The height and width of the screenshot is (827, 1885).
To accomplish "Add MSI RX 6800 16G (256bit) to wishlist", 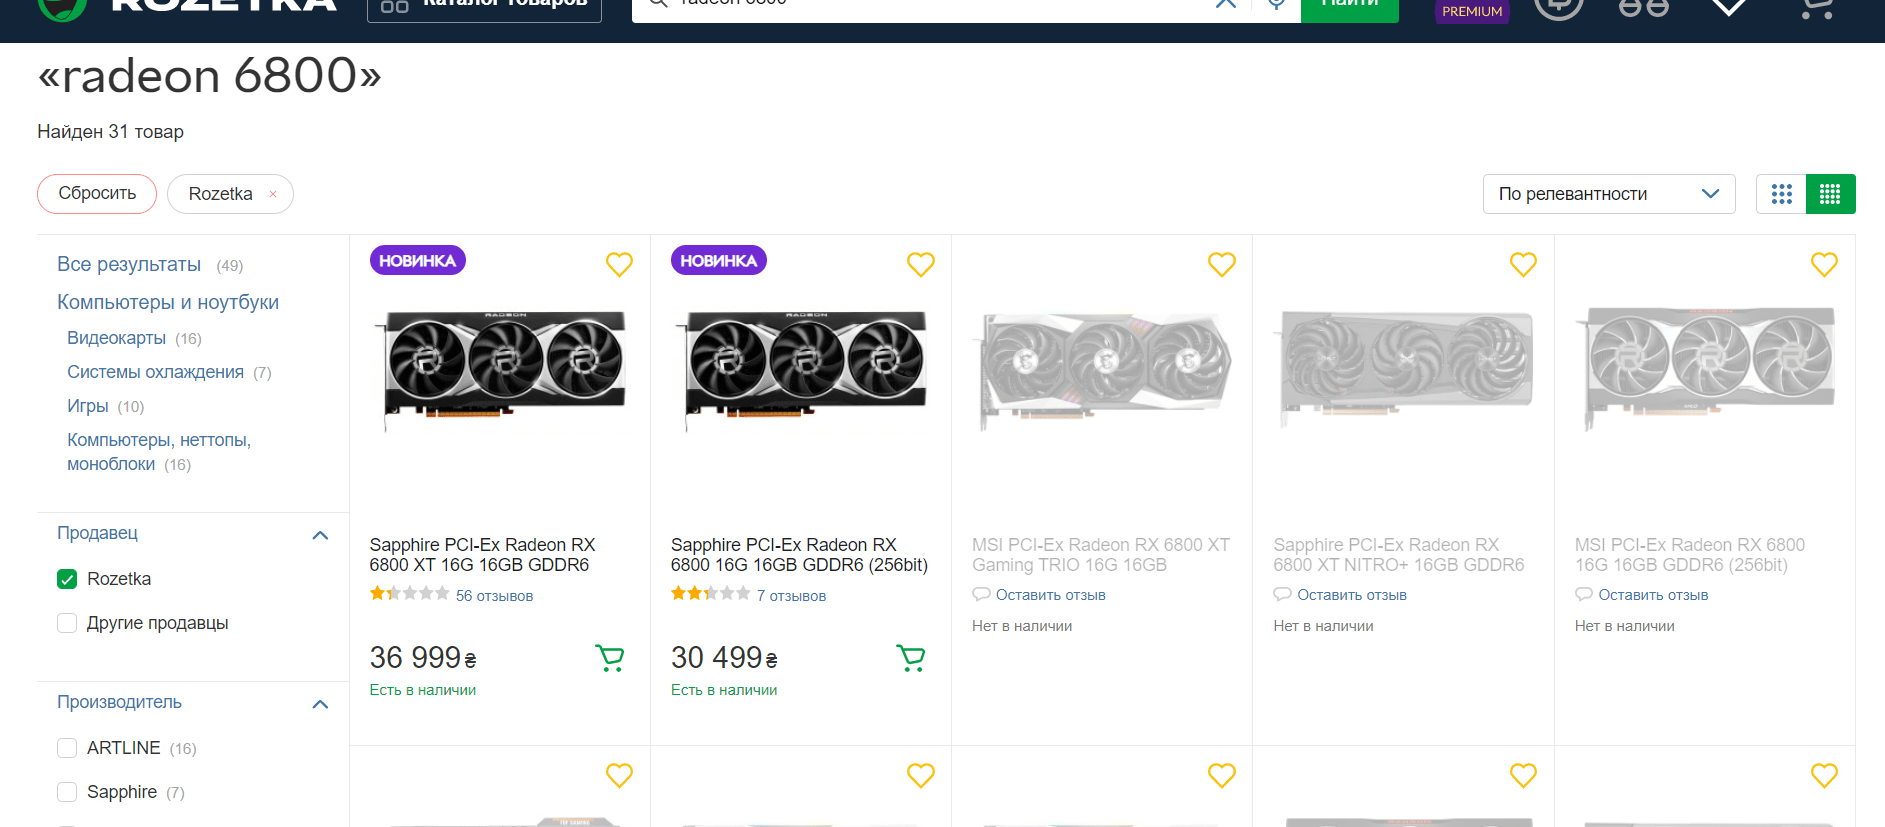I will pos(1824,264).
